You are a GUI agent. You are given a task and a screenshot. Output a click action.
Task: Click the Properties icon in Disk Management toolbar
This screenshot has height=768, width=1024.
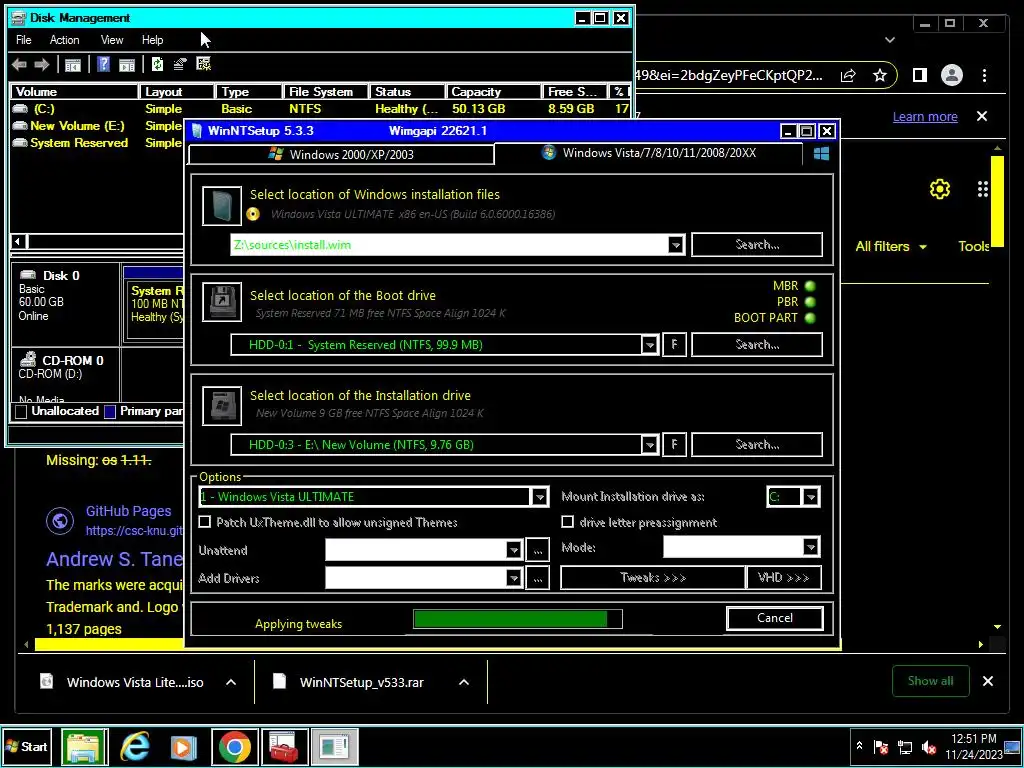(x=180, y=64)
